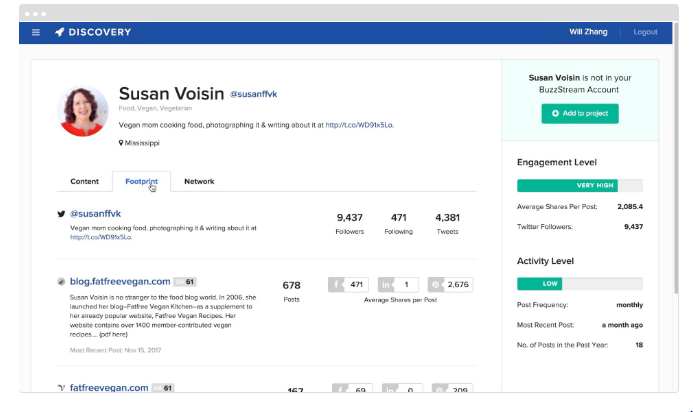
Task: Select the Footprint tab
Action: 141,181
